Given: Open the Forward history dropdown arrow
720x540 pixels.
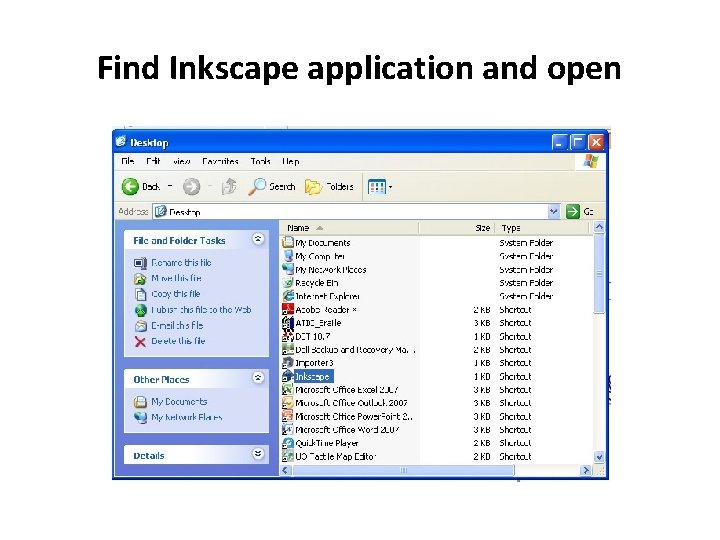Looking at the screenshot, I should point(210,186).
